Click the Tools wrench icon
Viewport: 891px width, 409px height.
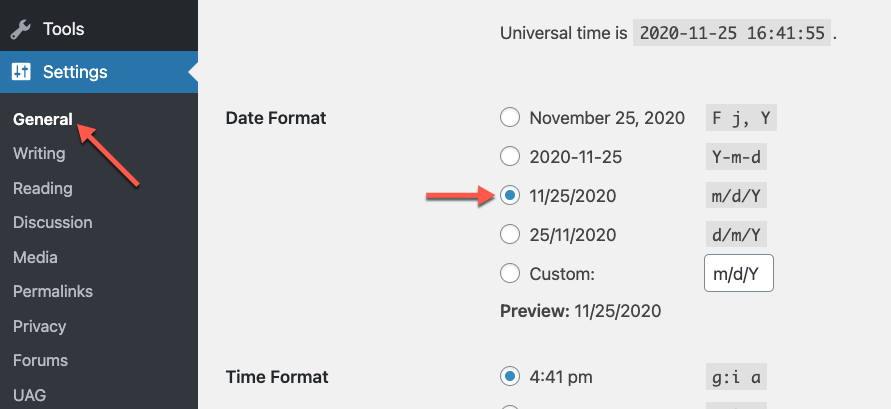pyautogui.click(x=21, y=29)
